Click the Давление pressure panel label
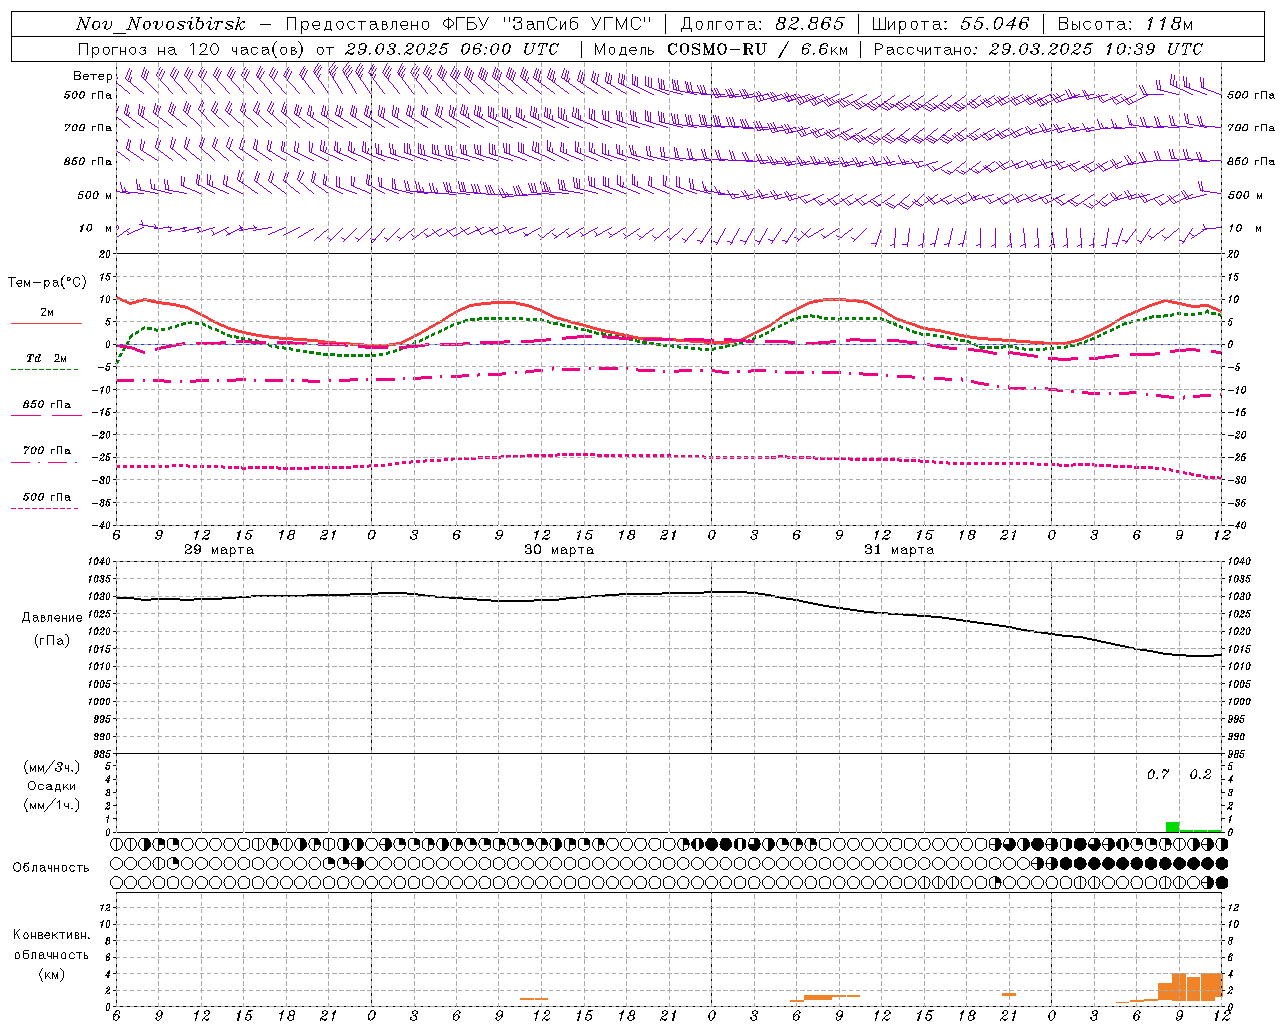Viewport: 1280px width, 1024px height. [x=51, y=618]
